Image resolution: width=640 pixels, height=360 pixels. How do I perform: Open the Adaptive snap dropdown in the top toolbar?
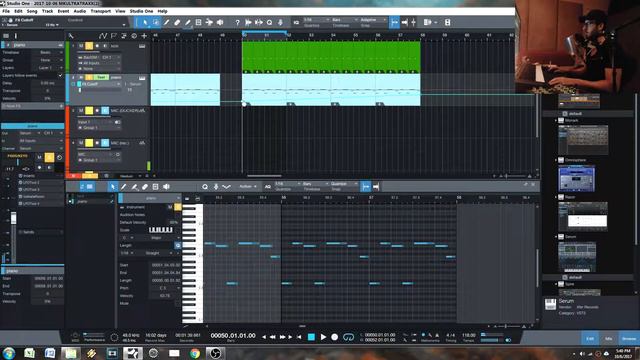pos(373,20)
